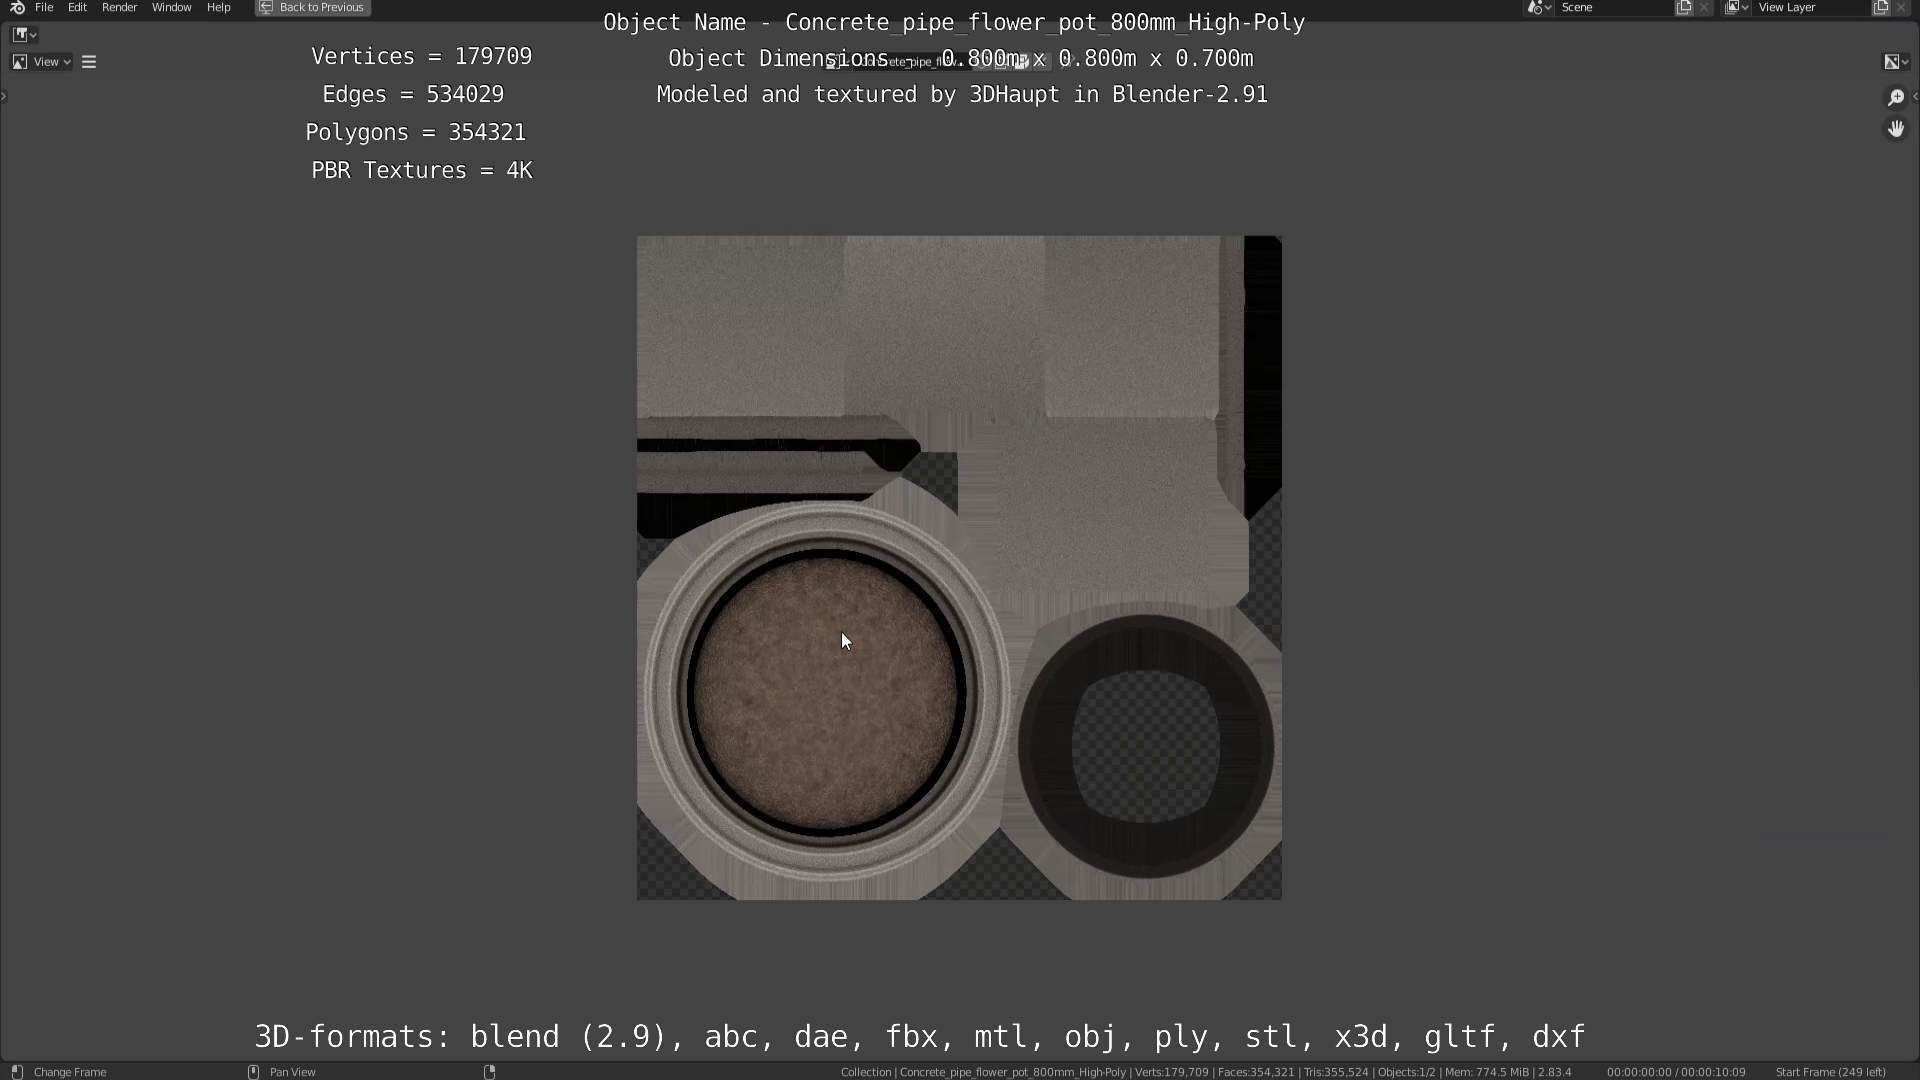This screenshot has width=1920, height=1080.
Task: Expand the left toolbar arrow
Action: click(4, 97)
